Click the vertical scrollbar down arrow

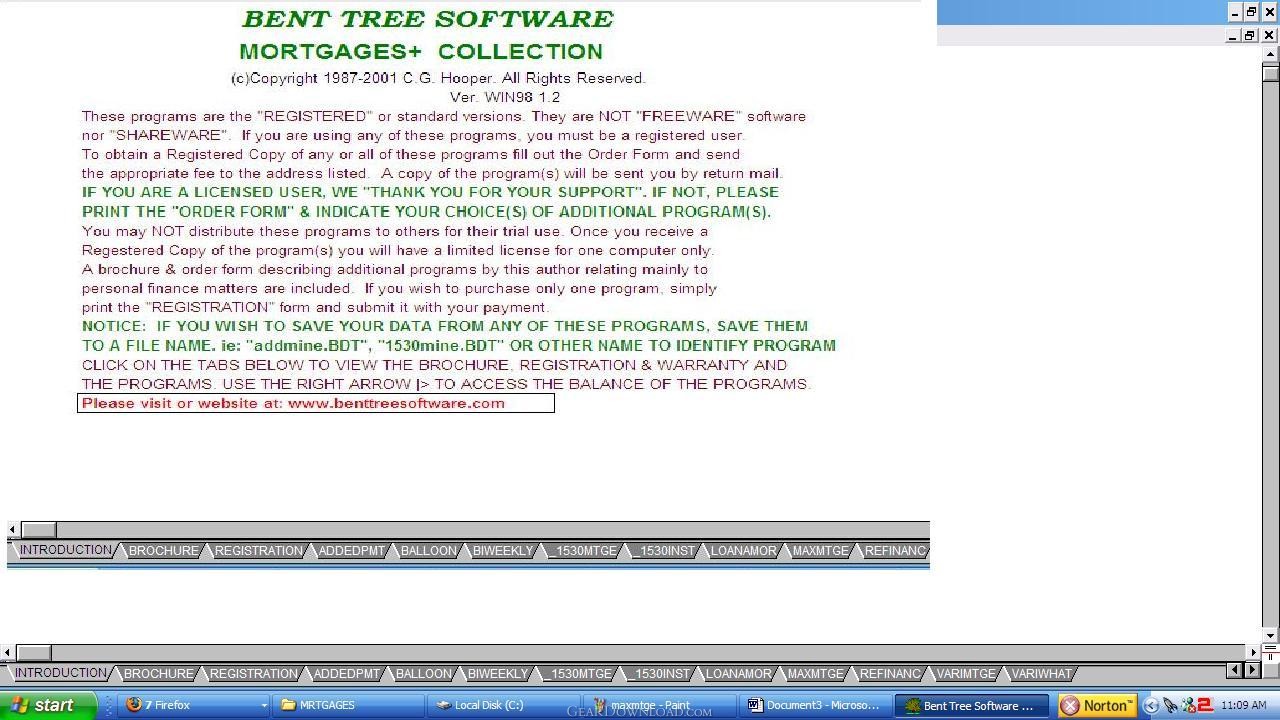click(x=1271, y=635)
